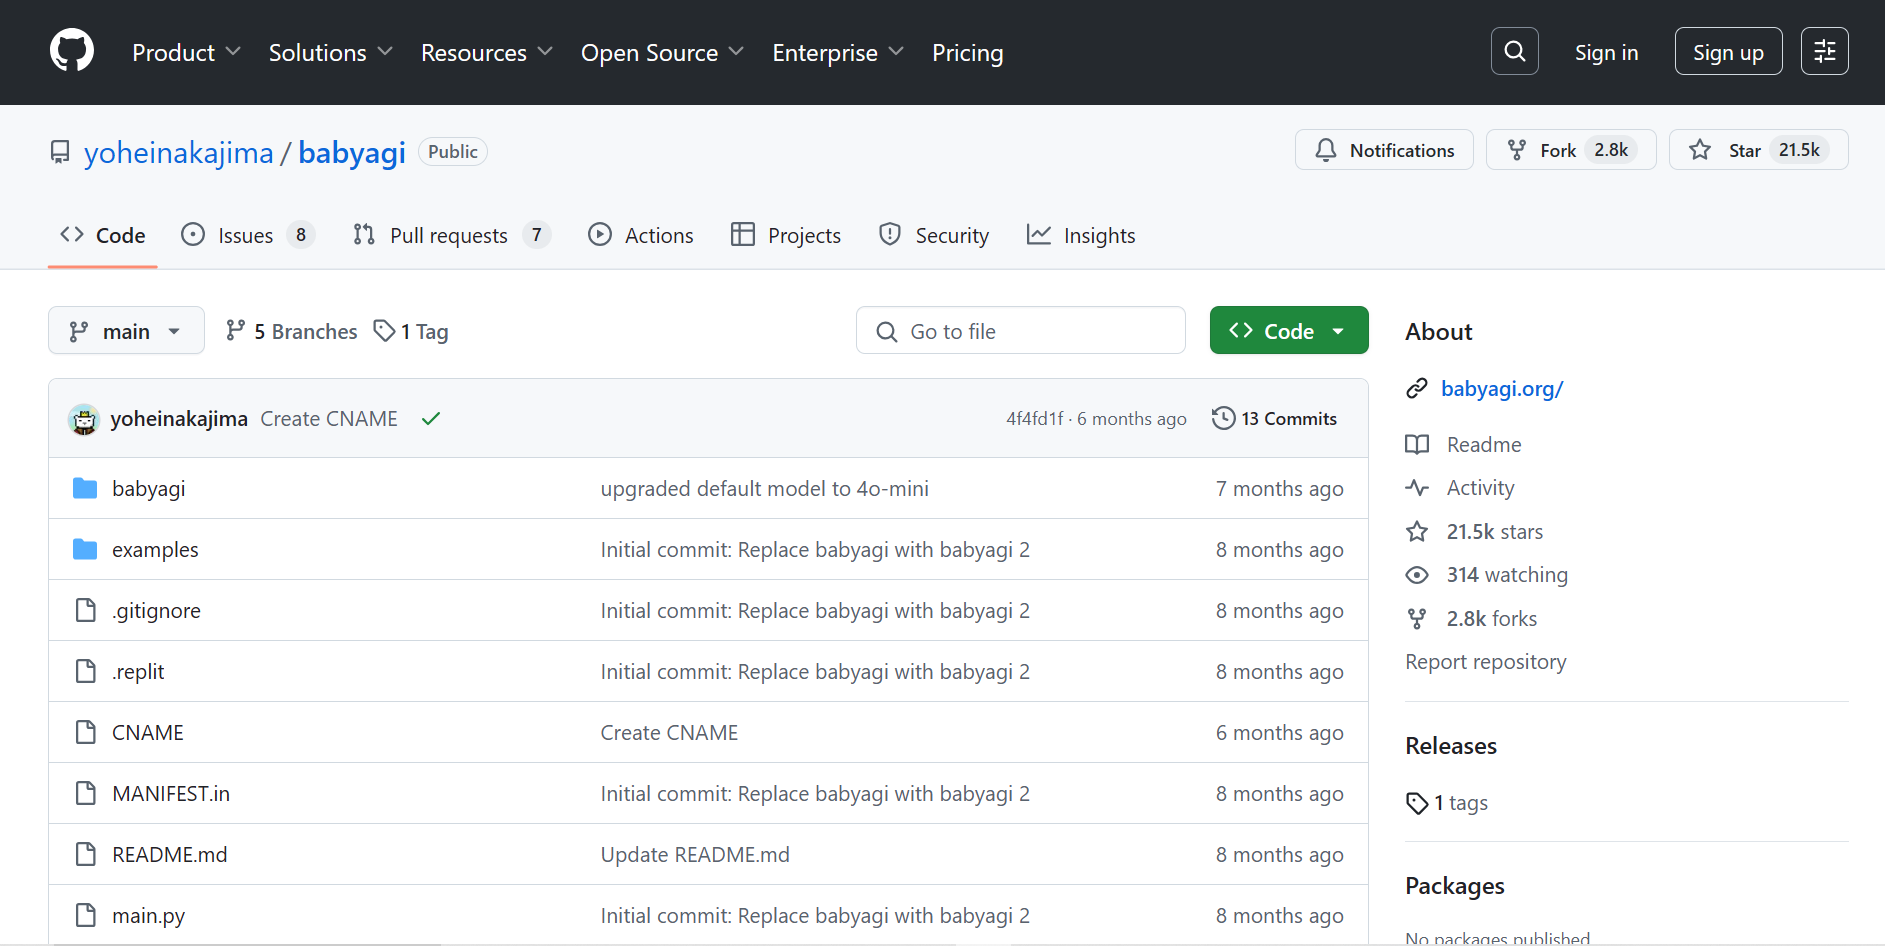1885x946 pixels.
Task: Click the GitHub logo icon
Action: coord(72,51)
